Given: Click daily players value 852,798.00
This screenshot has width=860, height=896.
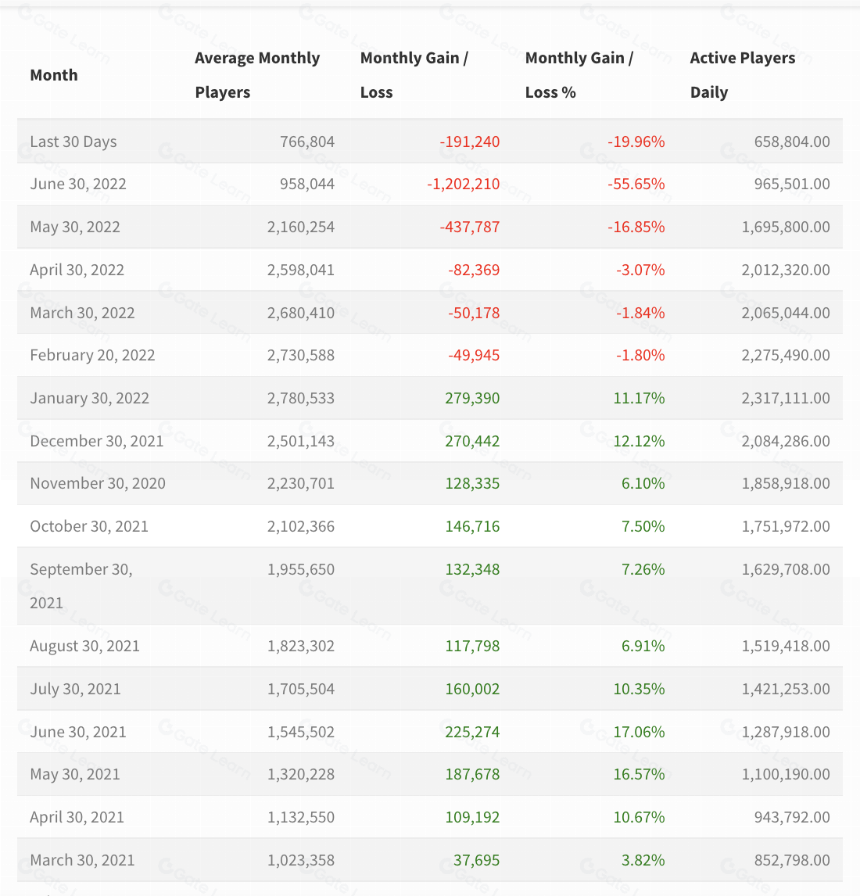Looking at the screenshot, I should pyautogui.click(x=792, y=860).
